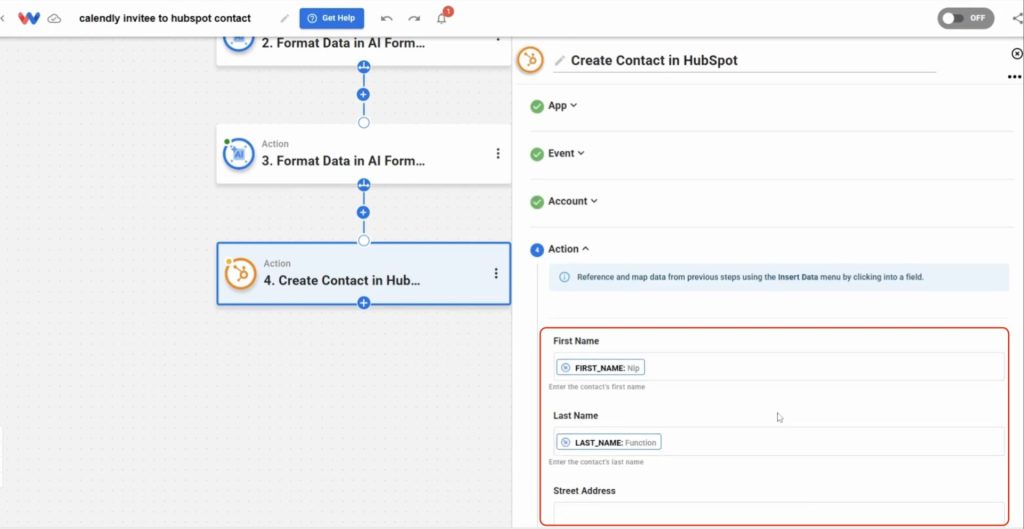Image resolution: width=1024 pixels, height=529 pixels.
Task: Click the Workload W logo
Action: (29, 18)
